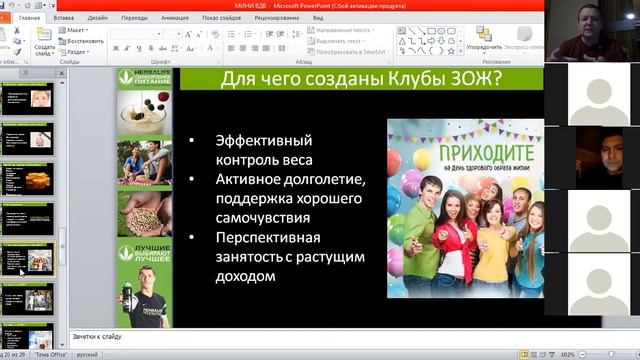Click the Cut scissors icon

coord(17,31)
